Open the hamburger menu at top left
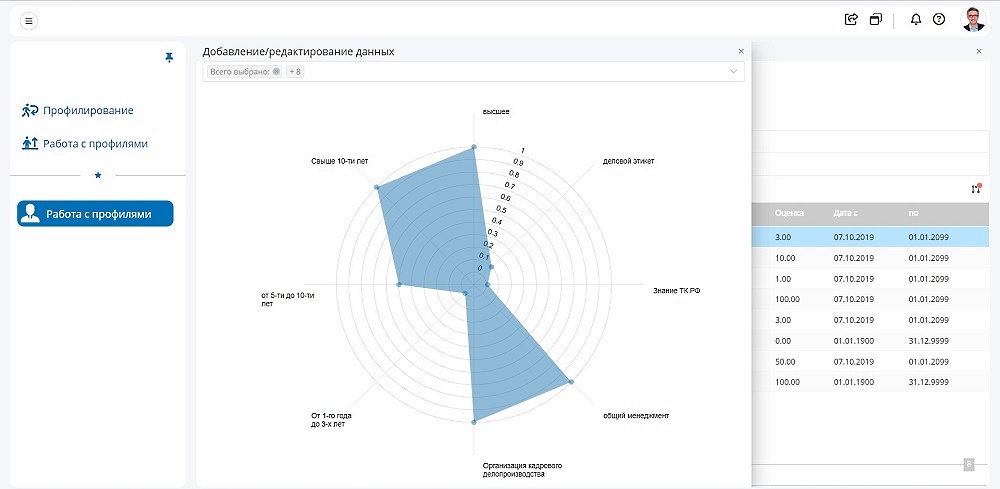The image size is (1000, 489). coord(29,20)
